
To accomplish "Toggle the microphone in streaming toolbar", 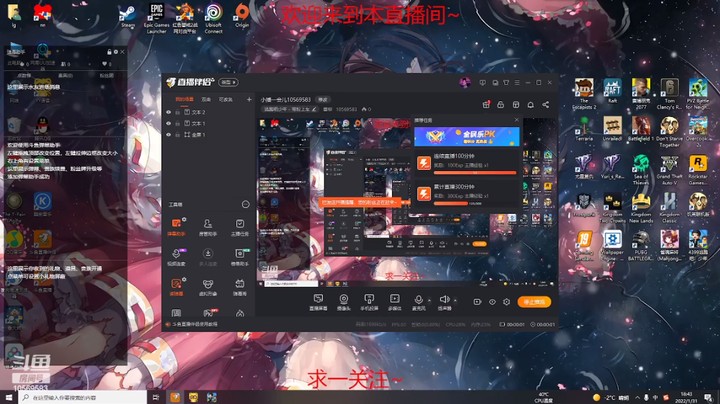I will tap(418, 303).
